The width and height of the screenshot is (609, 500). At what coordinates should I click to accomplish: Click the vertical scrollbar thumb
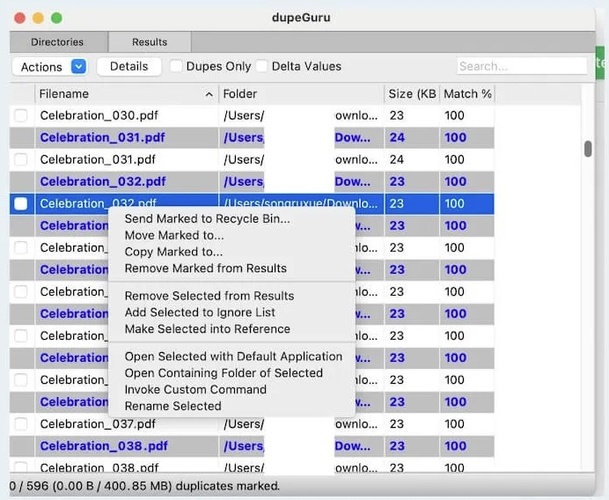coord(588,149)
